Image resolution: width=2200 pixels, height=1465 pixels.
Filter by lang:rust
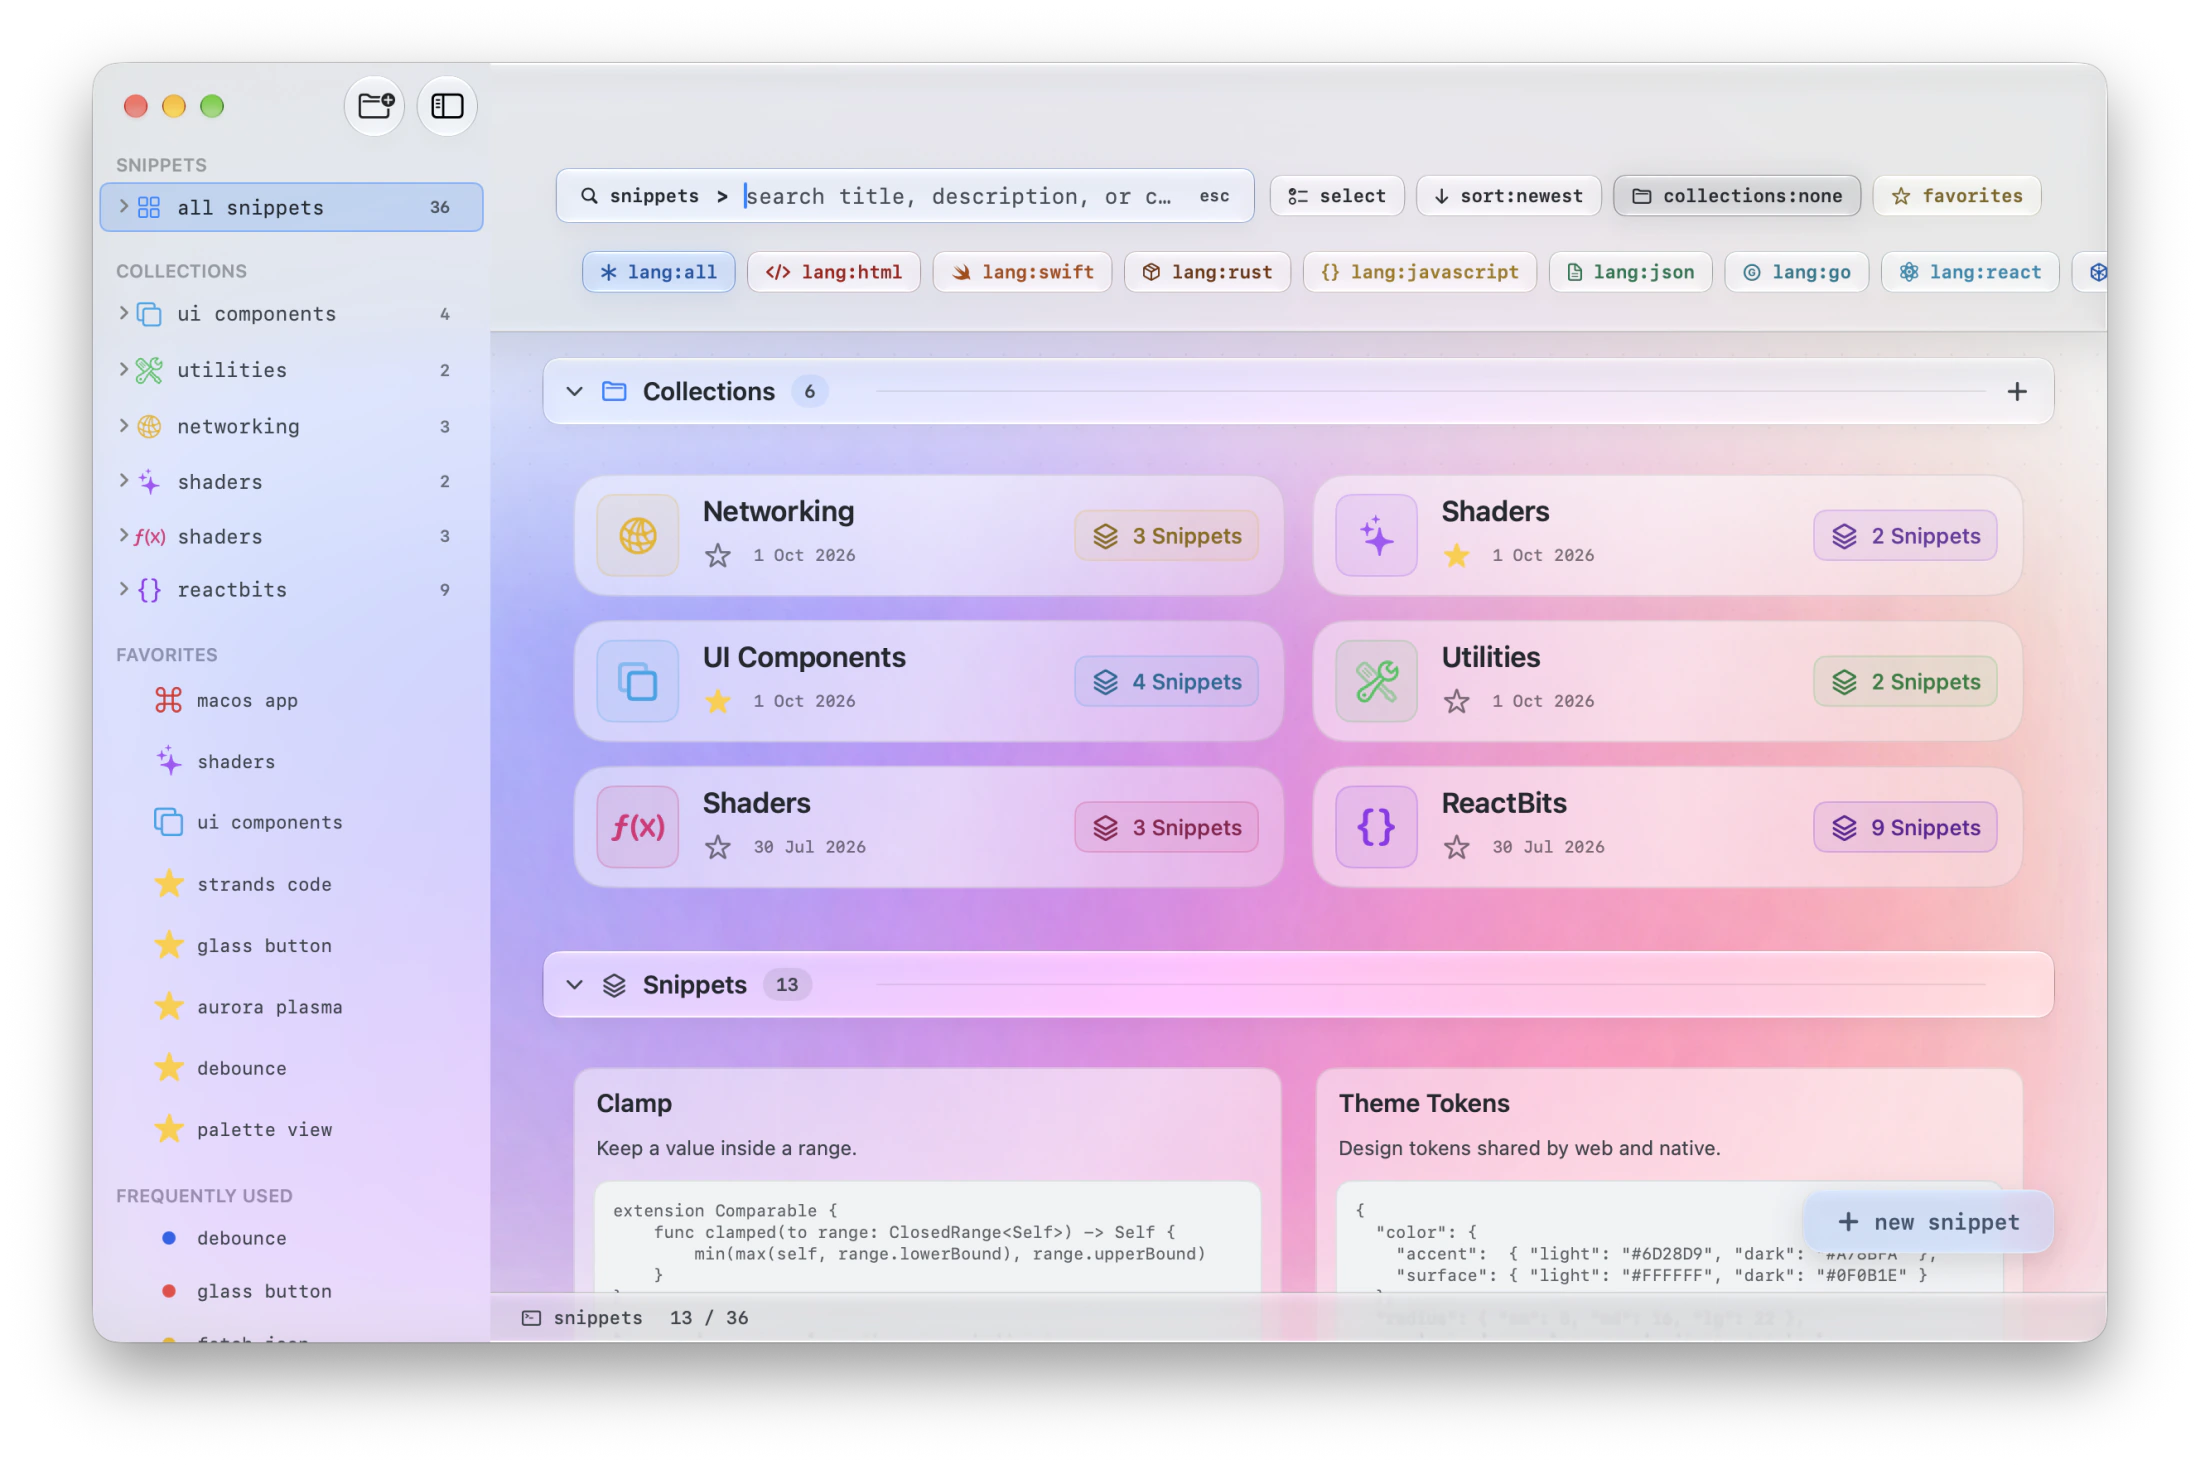[1207, 272]
